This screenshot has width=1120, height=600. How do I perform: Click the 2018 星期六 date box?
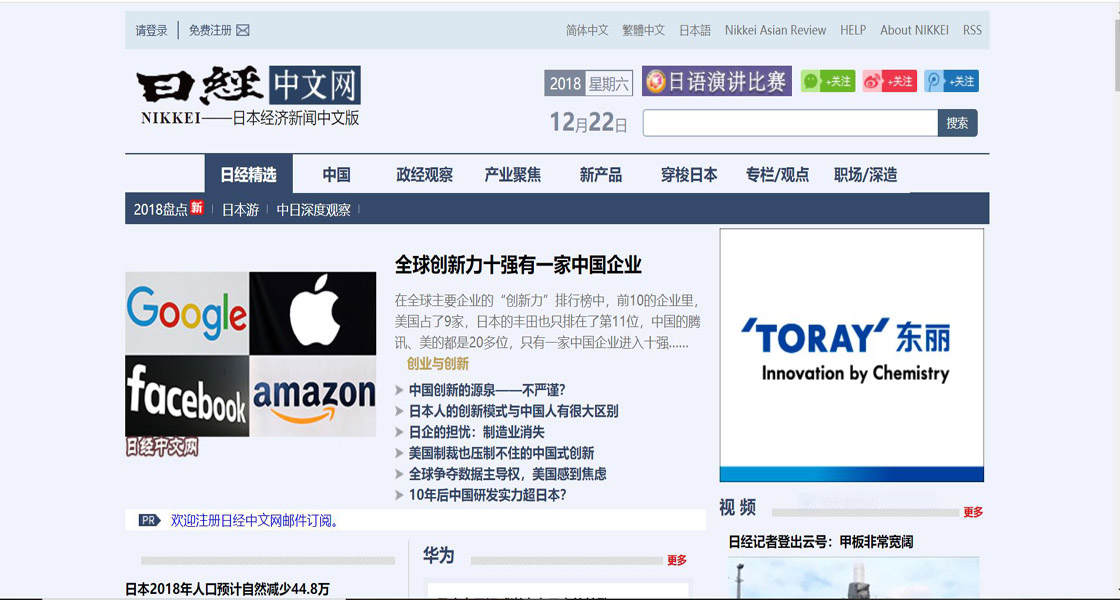pos(589,84)
